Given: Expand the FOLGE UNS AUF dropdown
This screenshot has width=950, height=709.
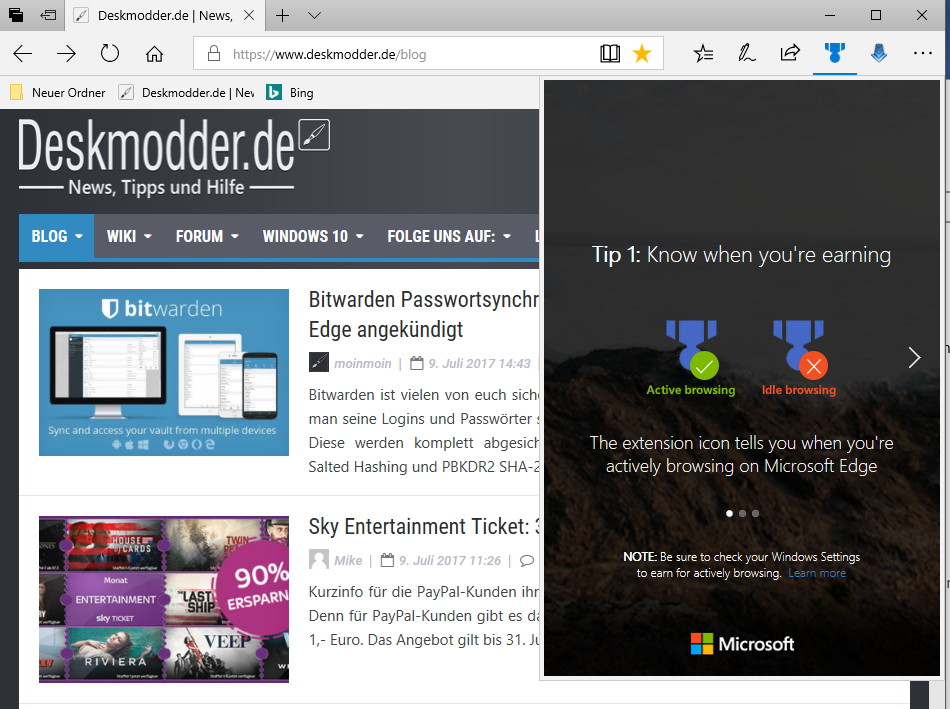Looking at the screenshot, I should (449, 236).
